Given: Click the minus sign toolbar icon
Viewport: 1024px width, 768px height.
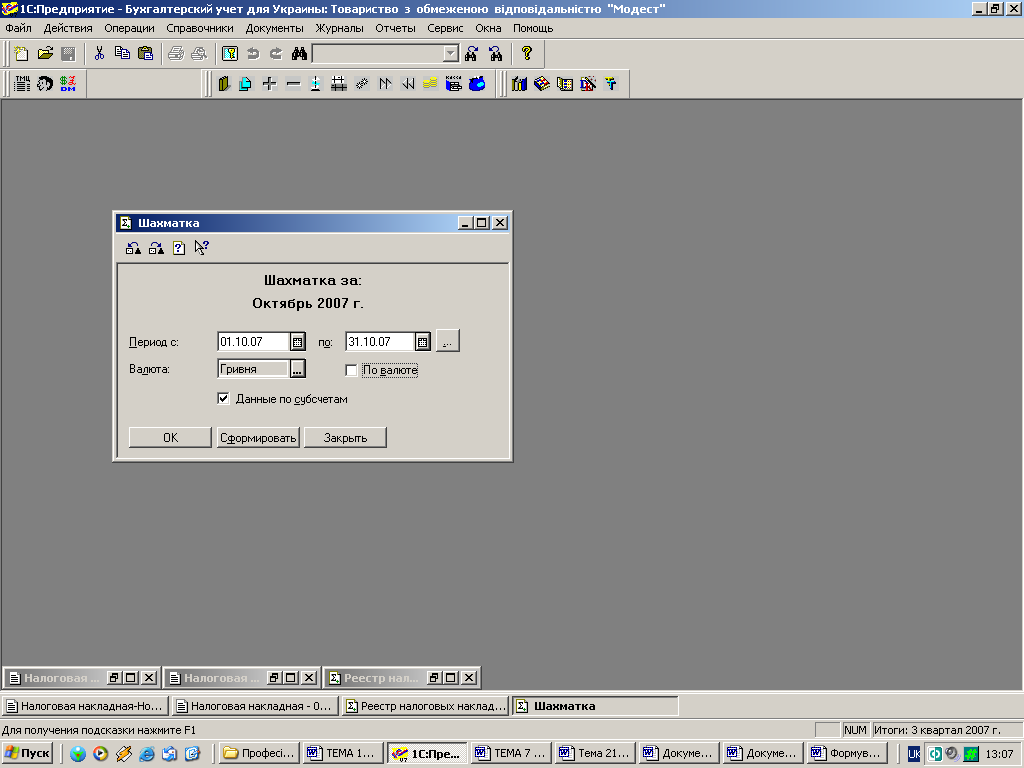Looking at the screenshot, I should (293, 84).
